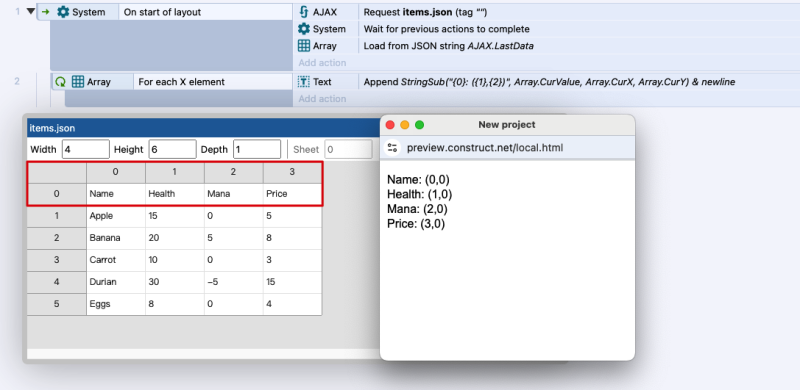Click the AJAX action icon
The height and width of the screenshot is (390, 800).
tap(304, 12)
